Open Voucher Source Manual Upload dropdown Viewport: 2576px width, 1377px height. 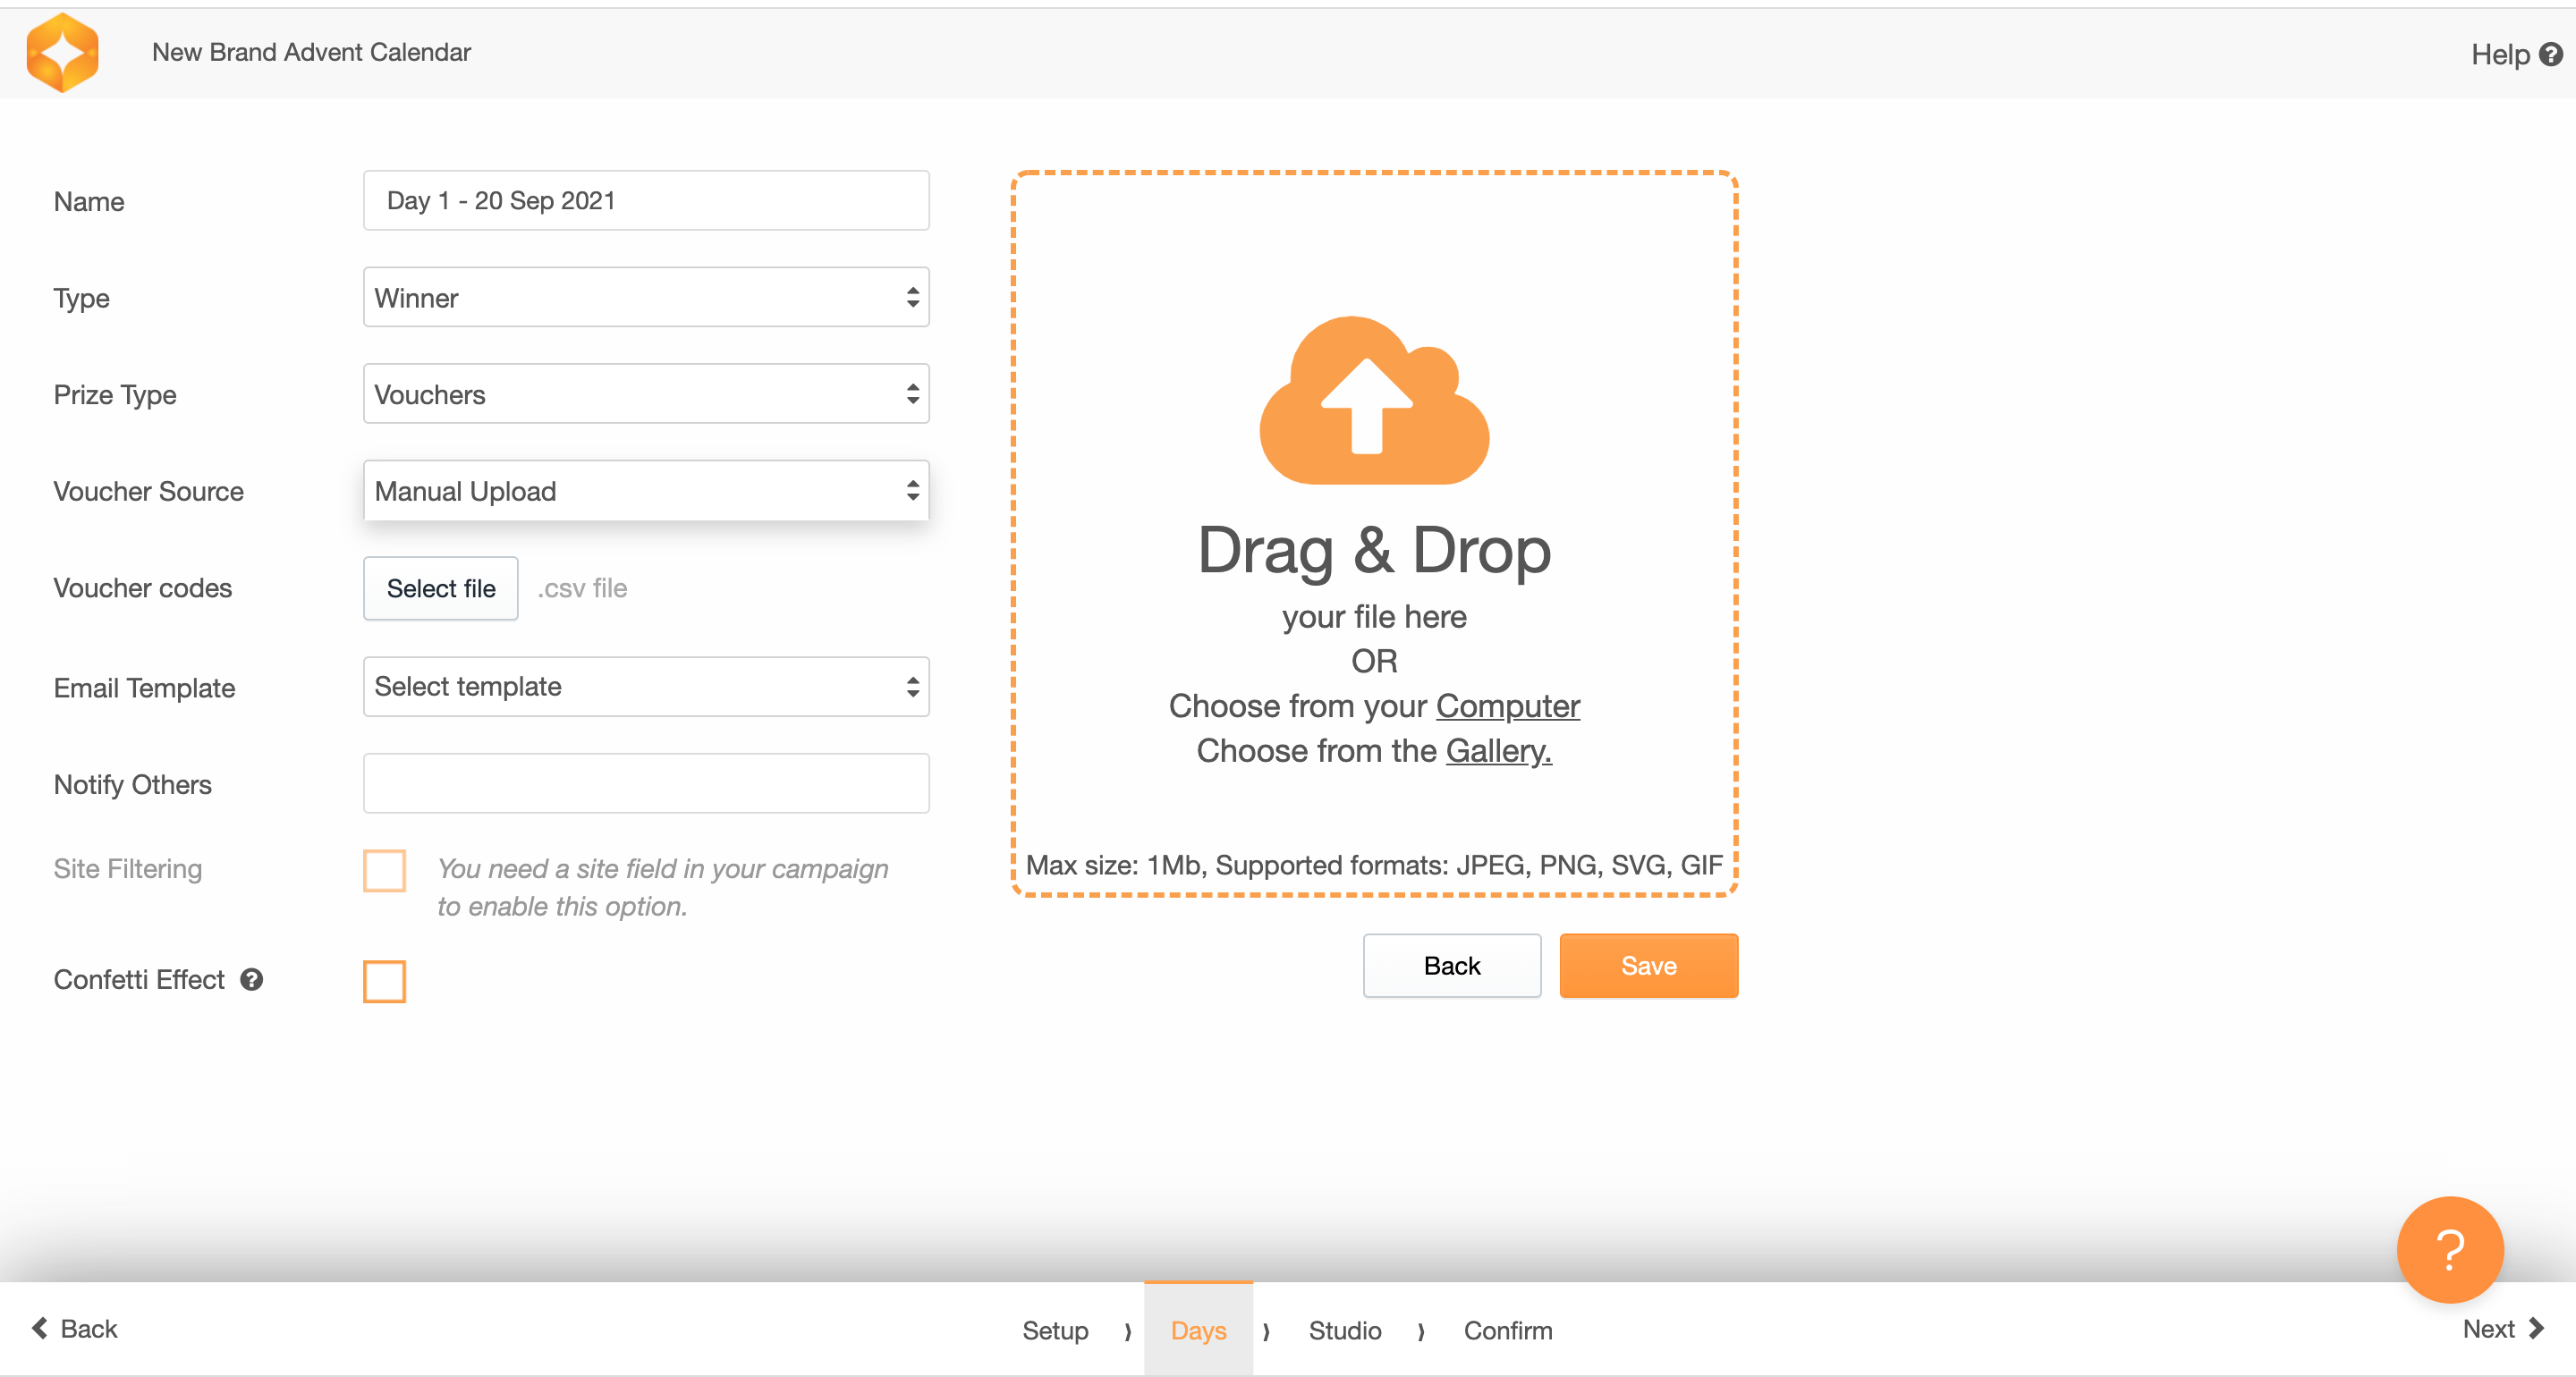[645, 491]
